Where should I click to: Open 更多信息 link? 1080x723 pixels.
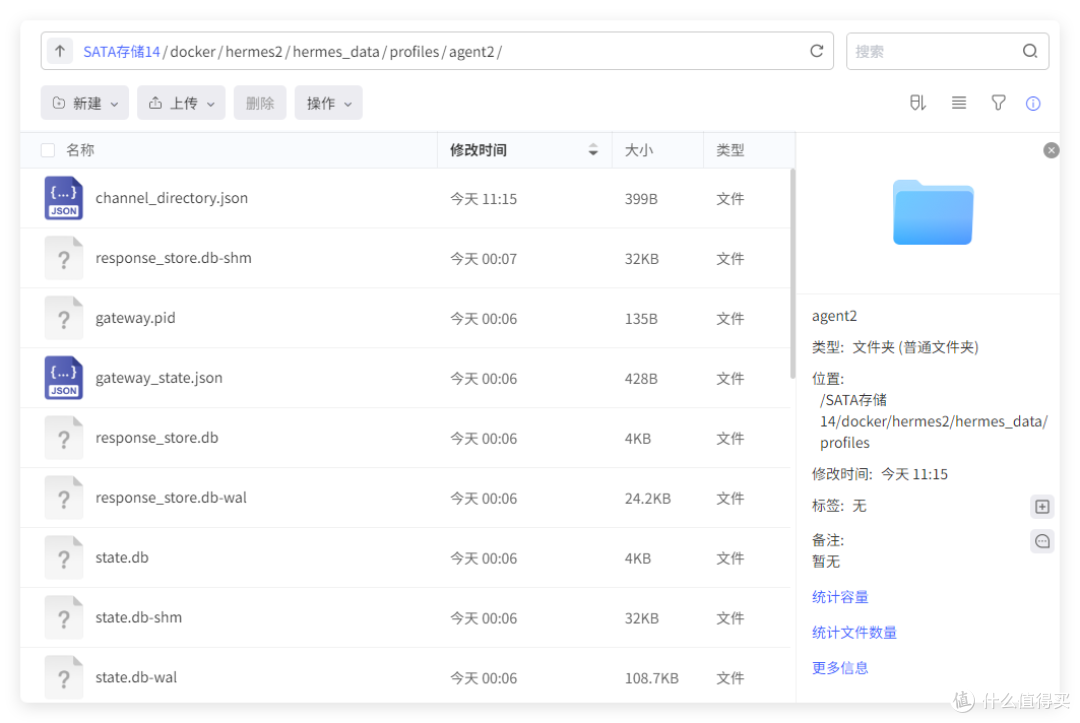[840, 668]
